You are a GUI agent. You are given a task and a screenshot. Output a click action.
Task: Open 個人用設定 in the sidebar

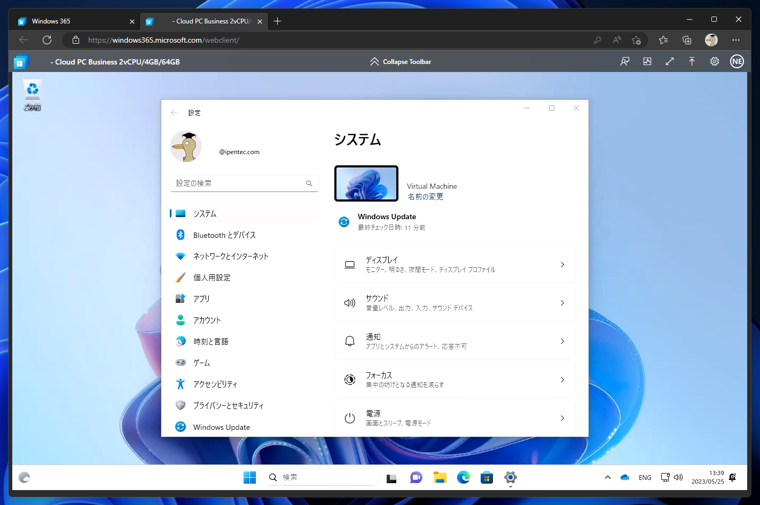(244, 278)
